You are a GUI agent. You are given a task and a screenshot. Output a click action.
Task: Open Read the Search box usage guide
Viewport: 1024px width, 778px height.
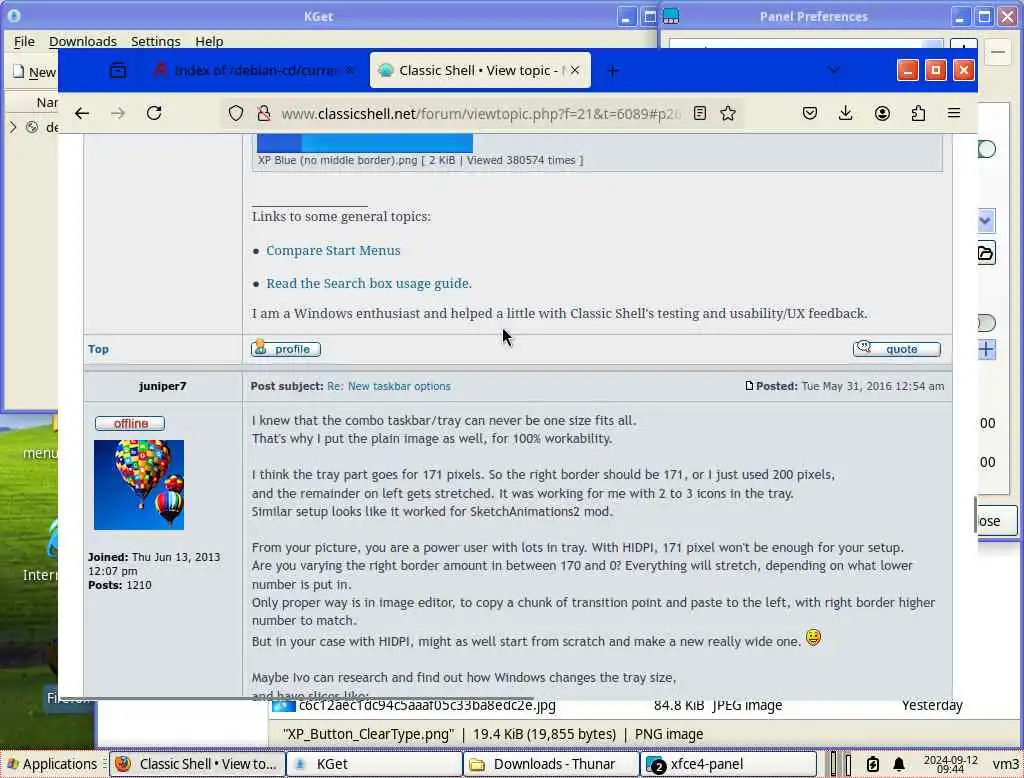[369, 283]
